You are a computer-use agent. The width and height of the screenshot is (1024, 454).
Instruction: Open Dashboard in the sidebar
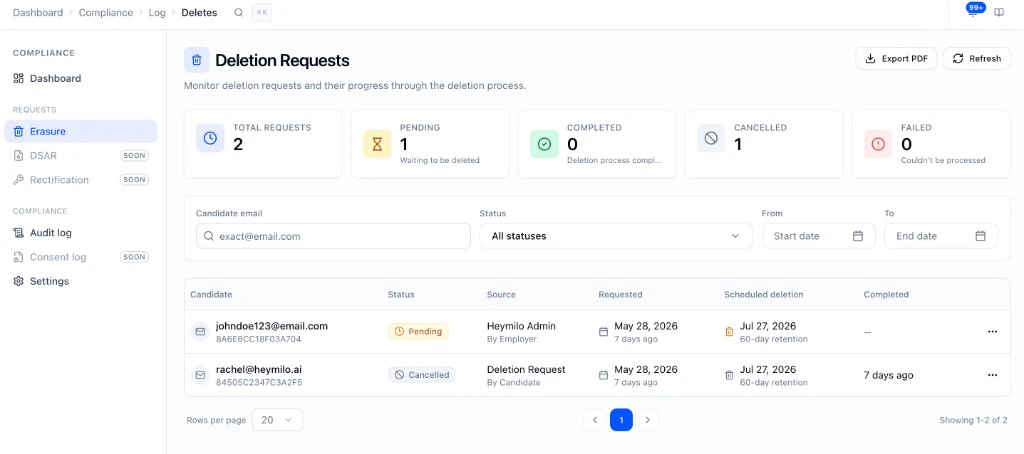[80, 78]
